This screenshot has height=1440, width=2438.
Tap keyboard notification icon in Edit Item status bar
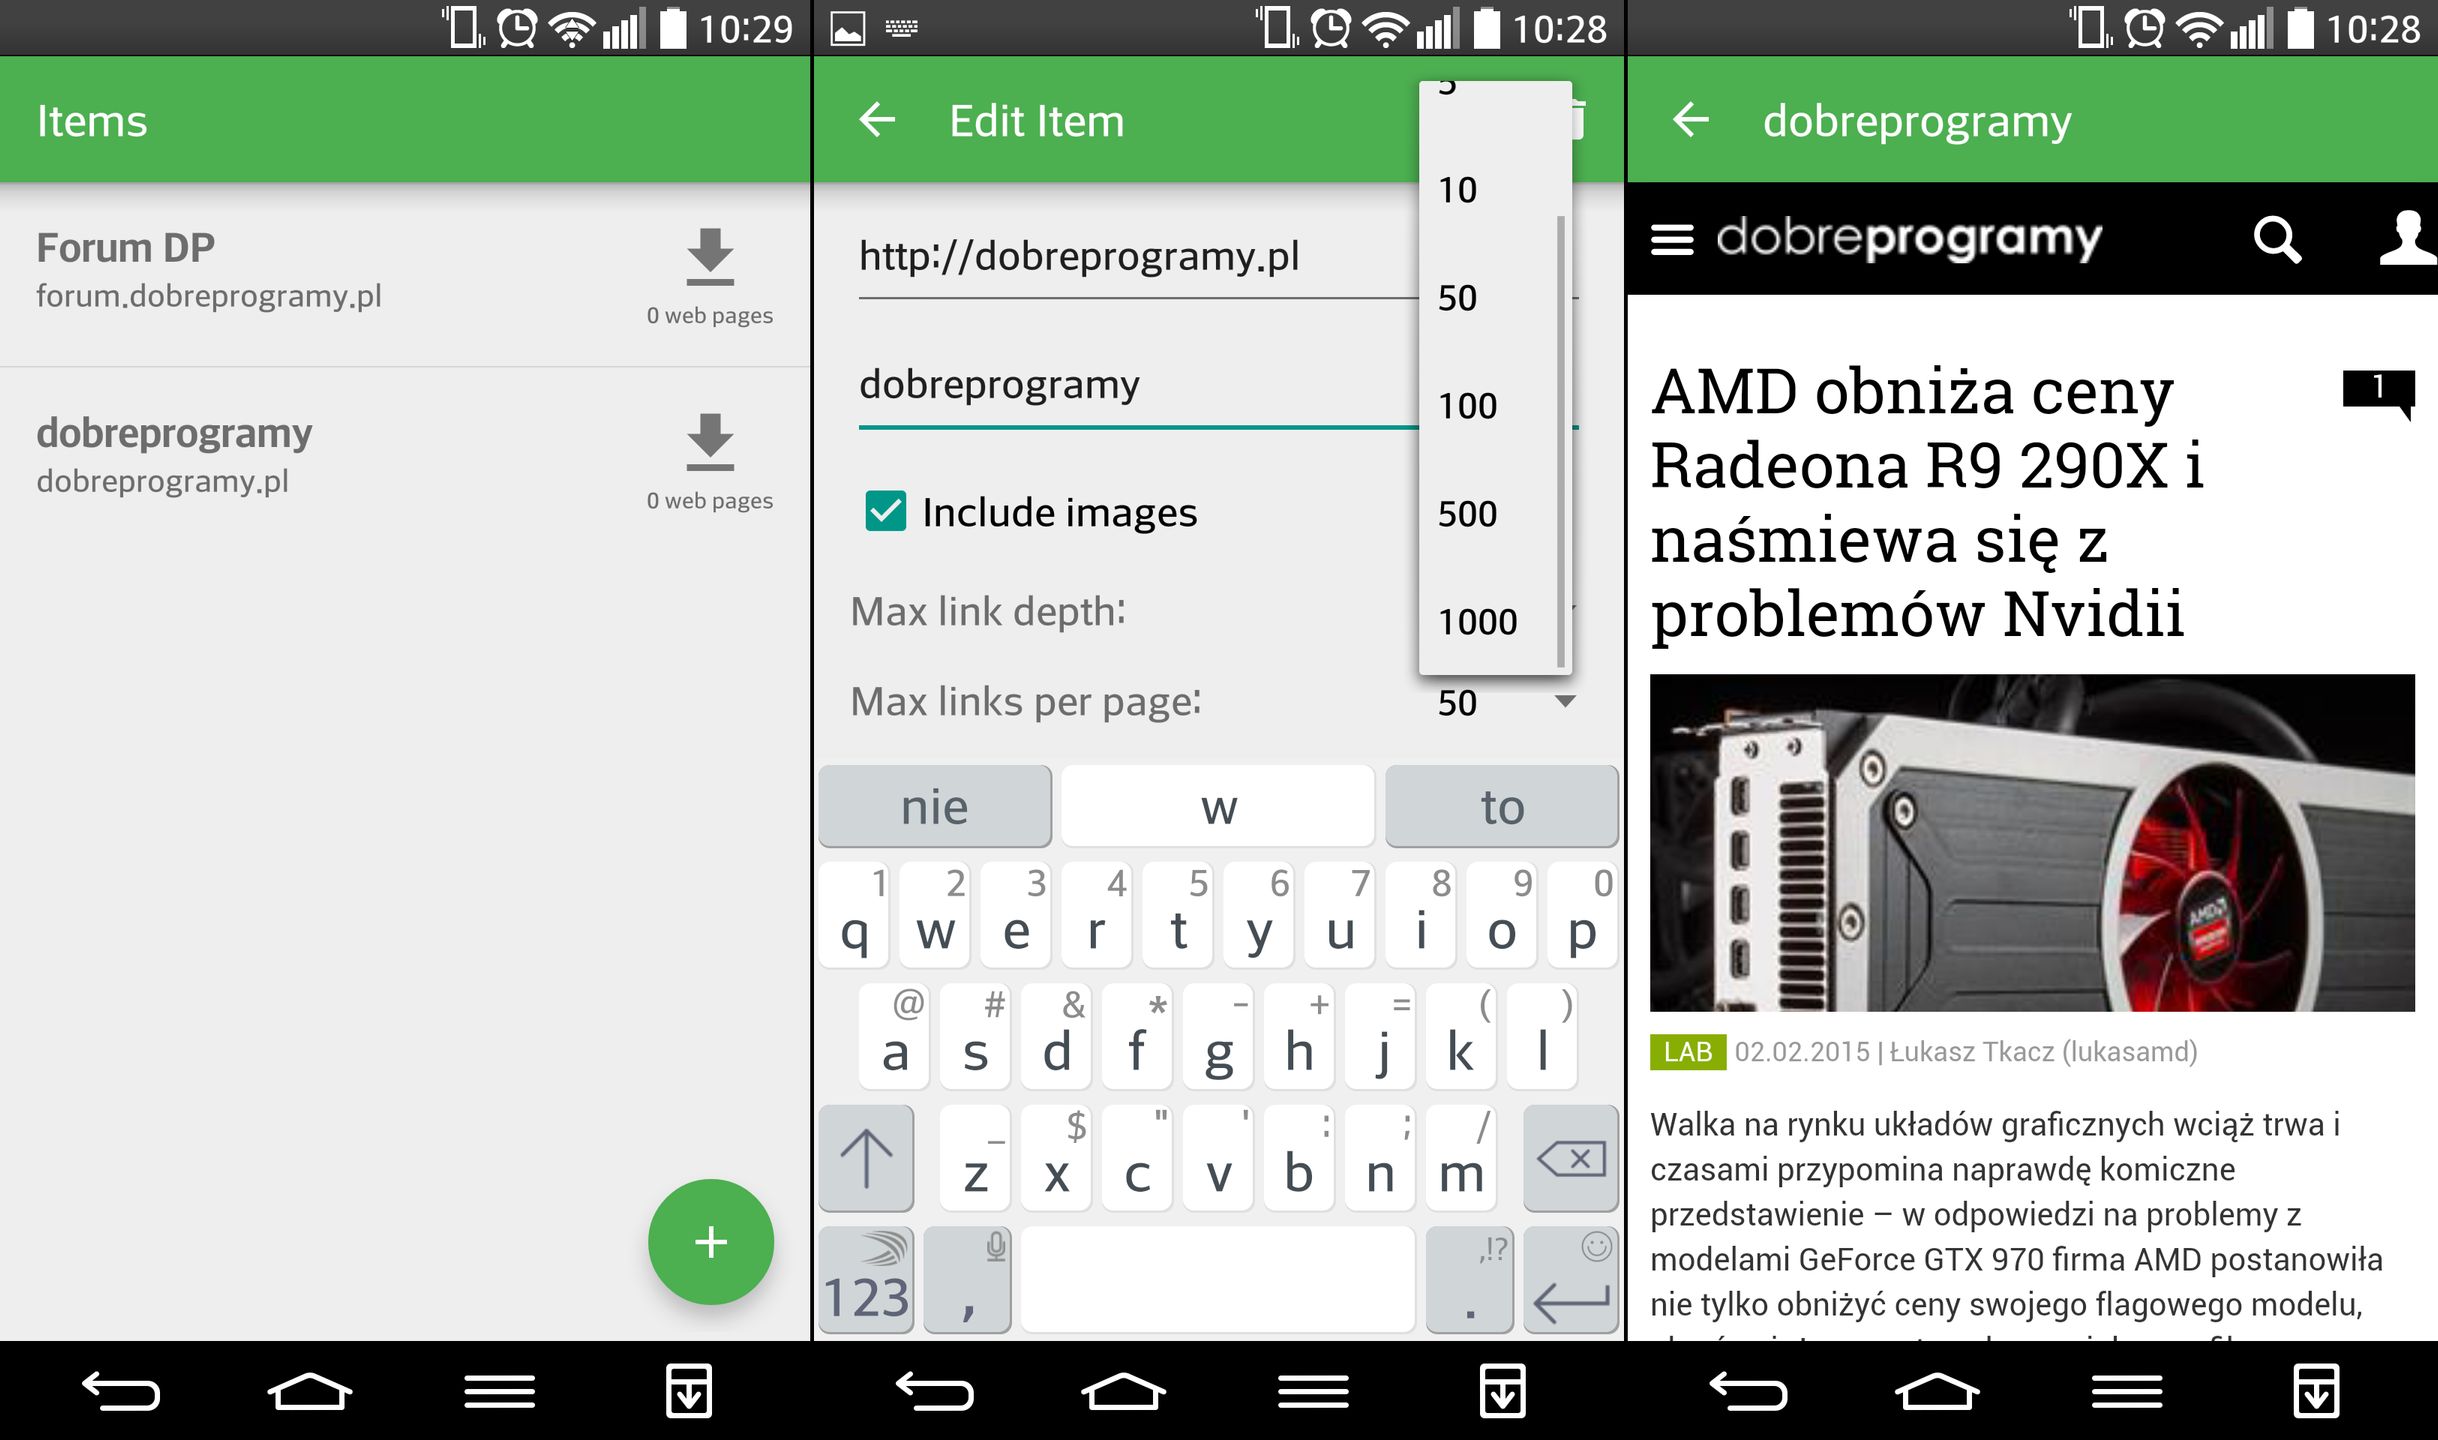pyautogui.click(x=901, y=28)
